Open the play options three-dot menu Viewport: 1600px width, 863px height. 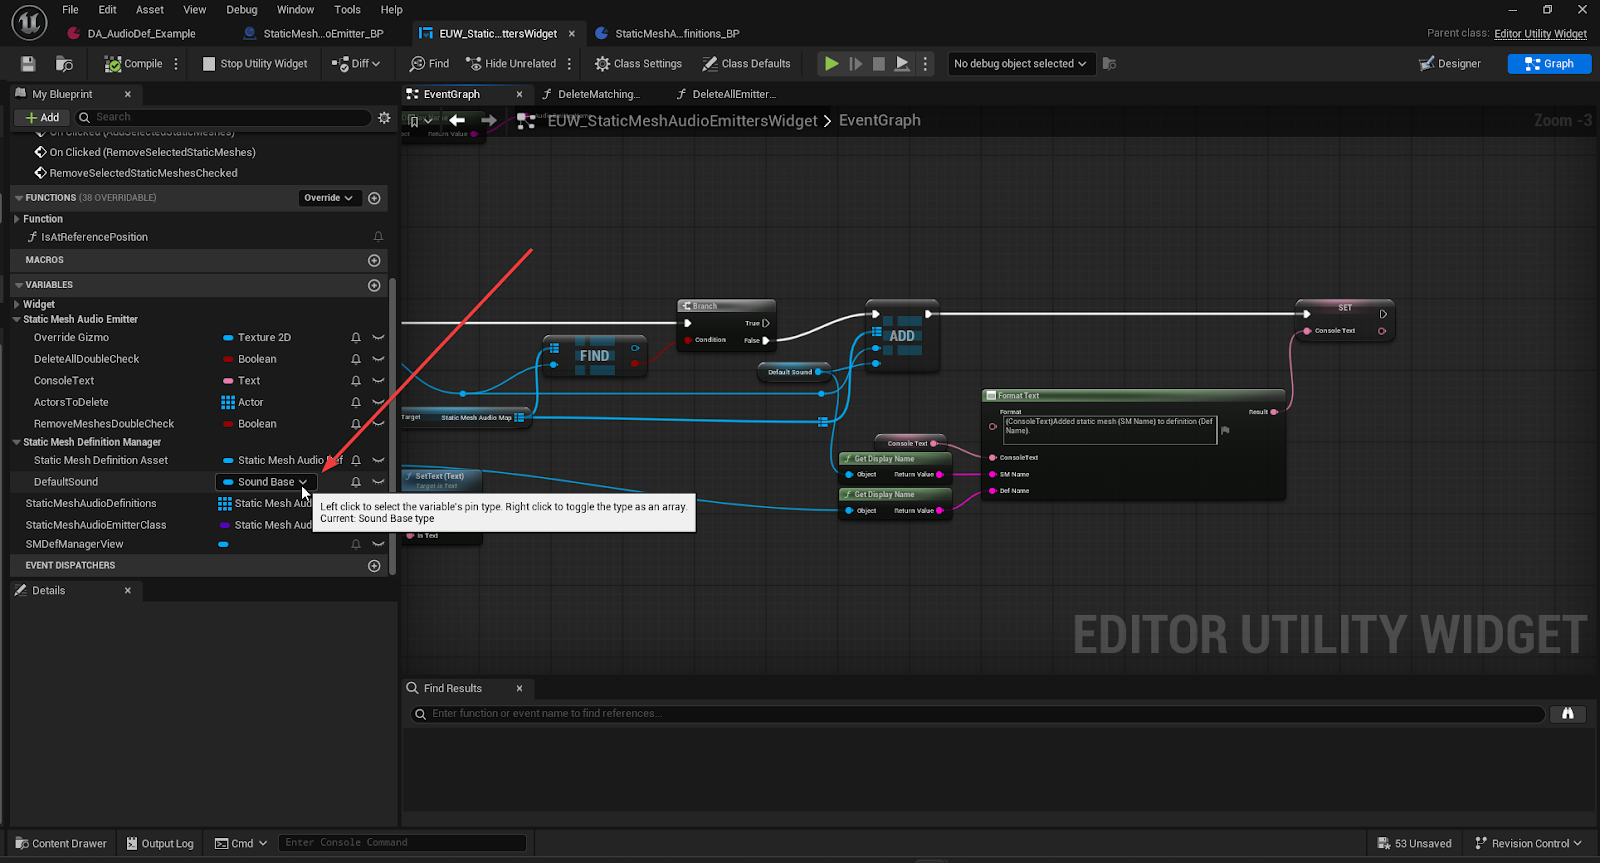point(925,63)
